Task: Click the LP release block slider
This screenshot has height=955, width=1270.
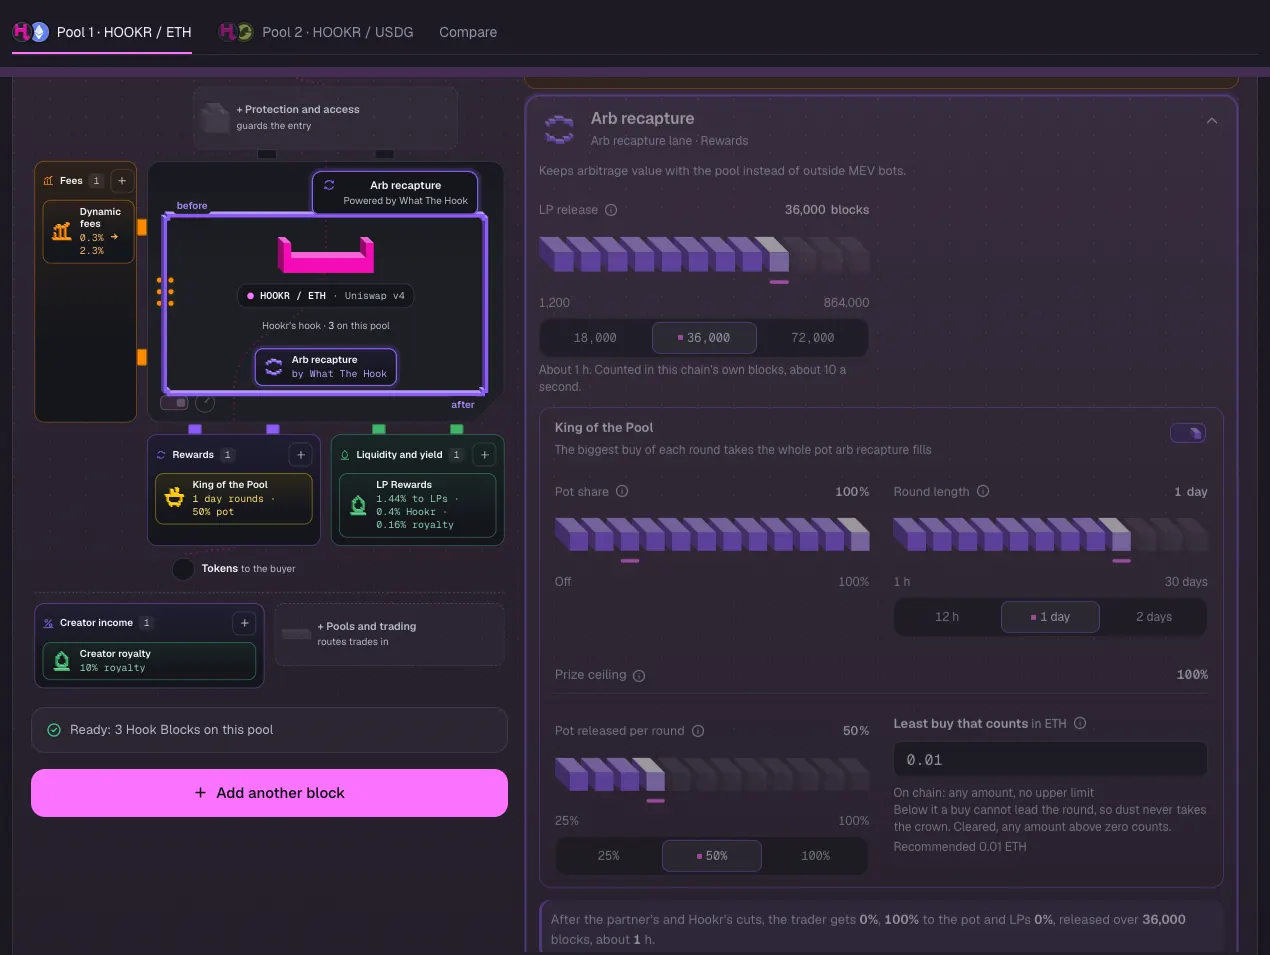Action: point(704,255)
